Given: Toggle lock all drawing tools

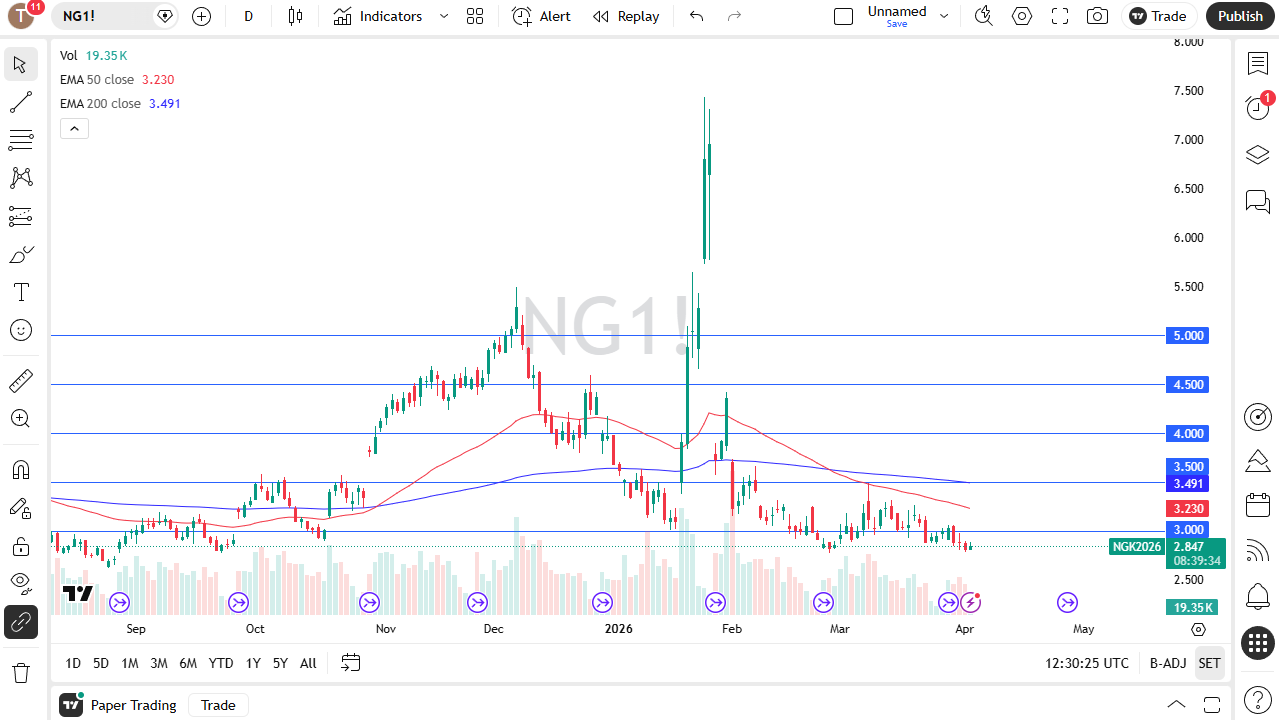Looking at the screenshot, I should (20, 546).
